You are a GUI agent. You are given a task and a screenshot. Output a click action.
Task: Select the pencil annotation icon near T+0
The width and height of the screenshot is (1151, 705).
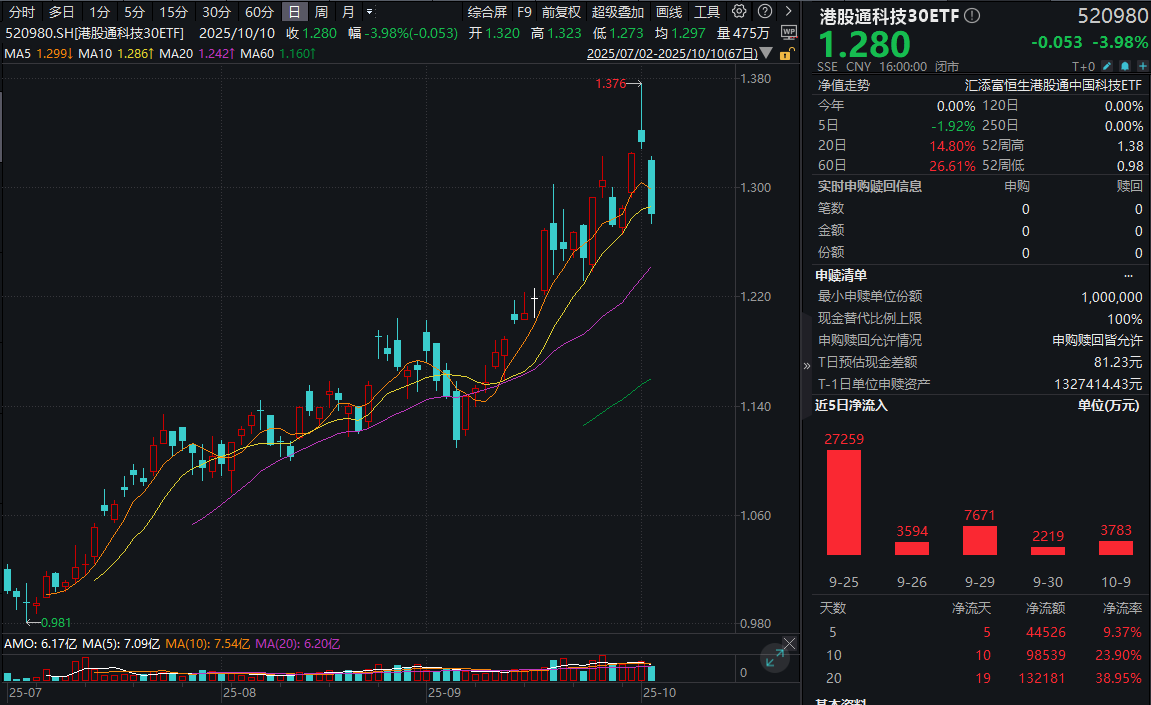(1107, 65)
